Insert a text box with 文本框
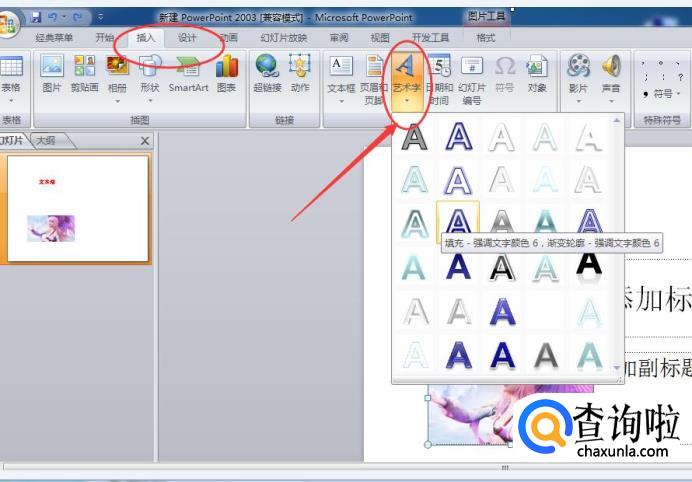 [341, 73]
